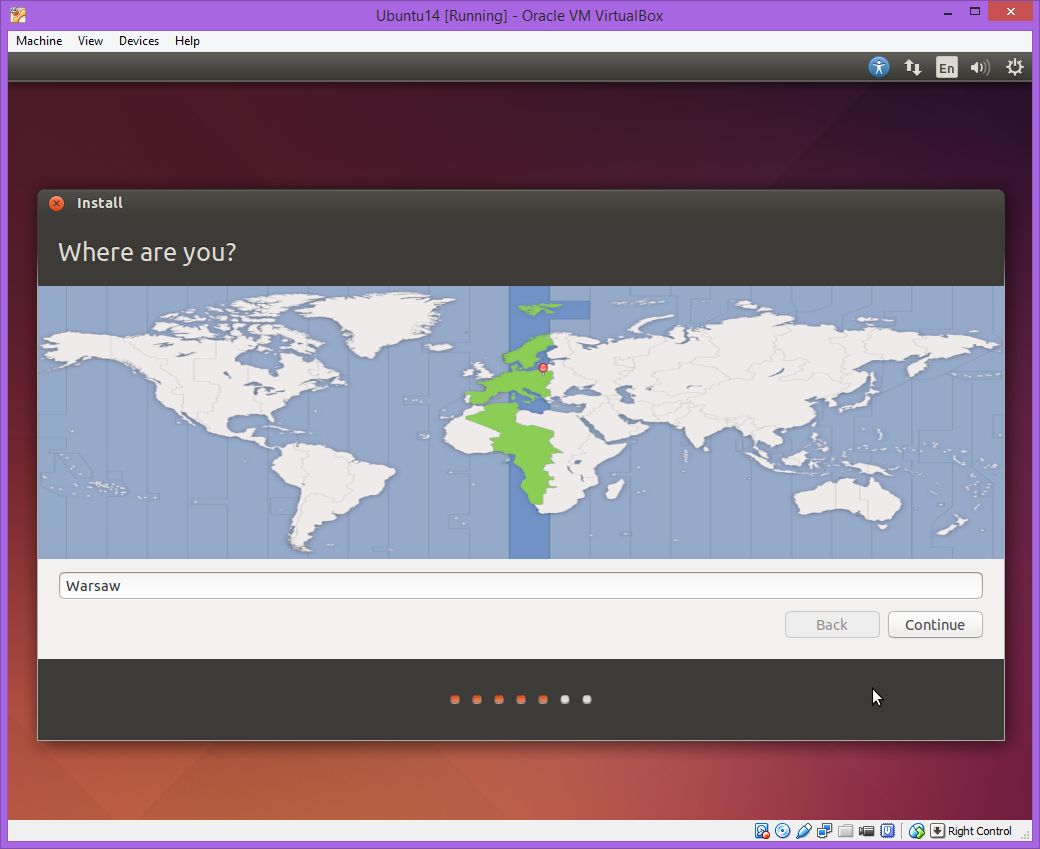The width and height of the screenshot is (1040, 849).
Task: Click Continue to proceed with install
Action: coord(935,625)
